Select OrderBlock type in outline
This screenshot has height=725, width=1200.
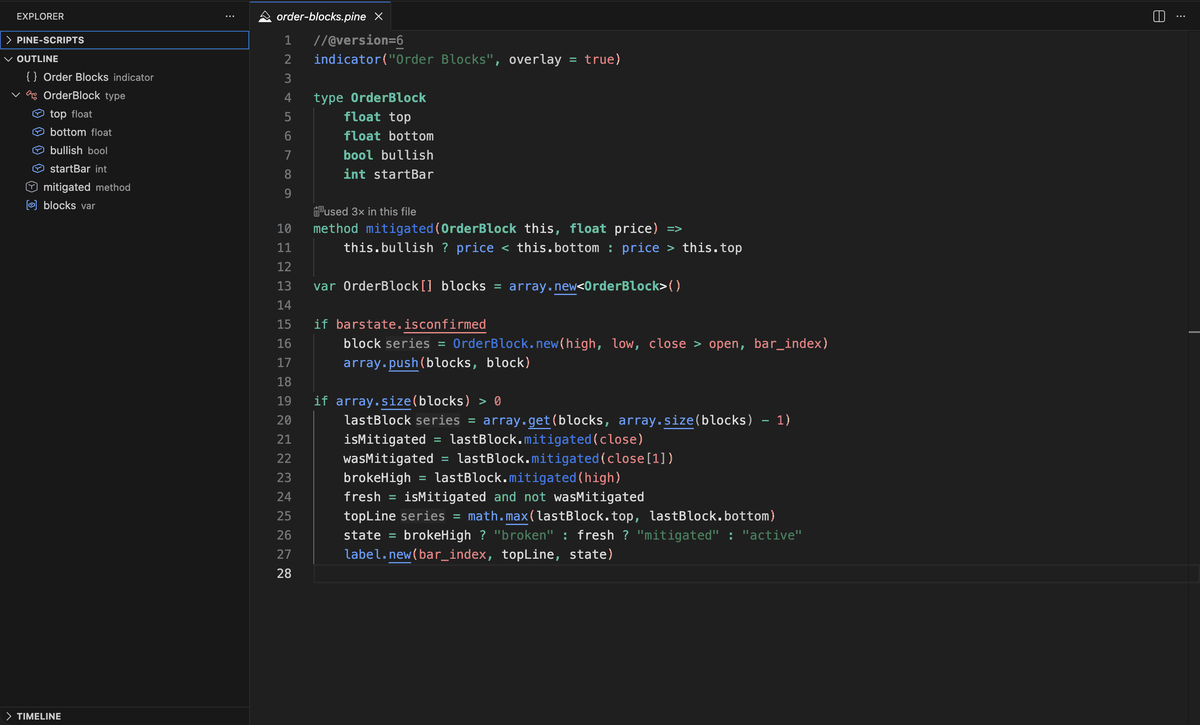(x=125, y=96)
